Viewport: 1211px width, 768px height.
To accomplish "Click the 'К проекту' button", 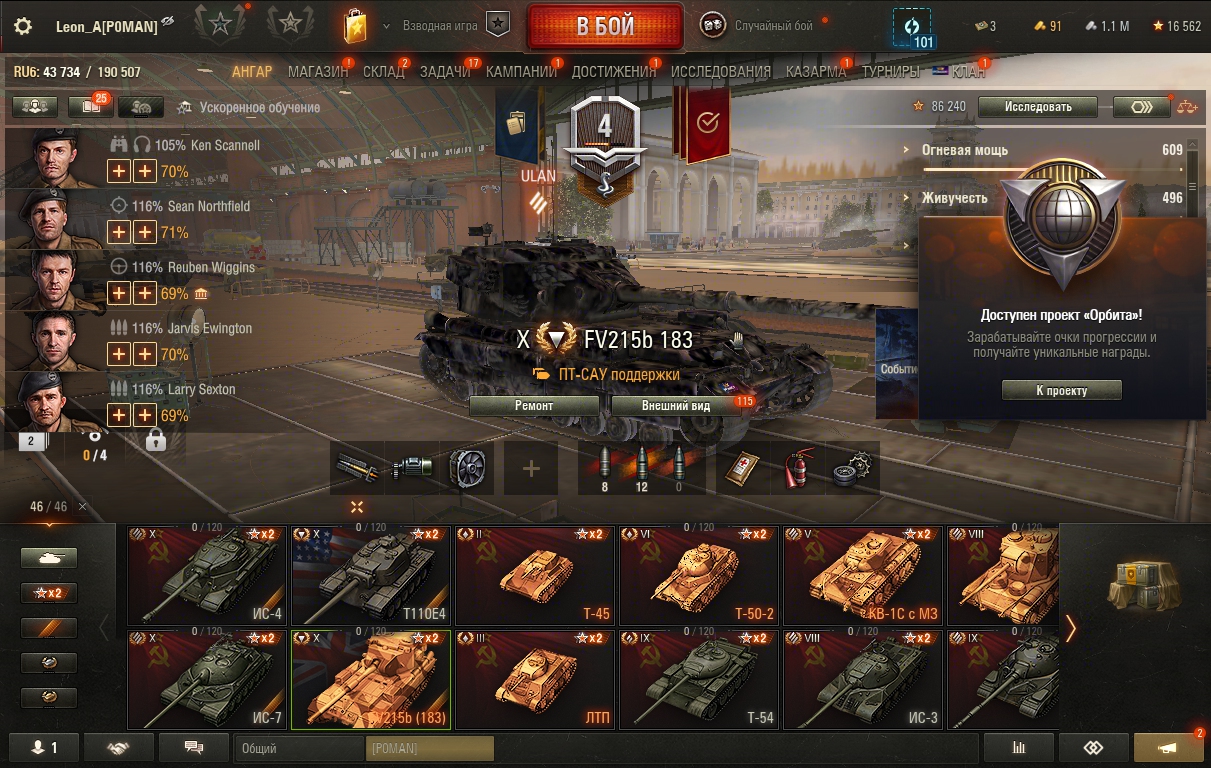I will point(1061,390).
